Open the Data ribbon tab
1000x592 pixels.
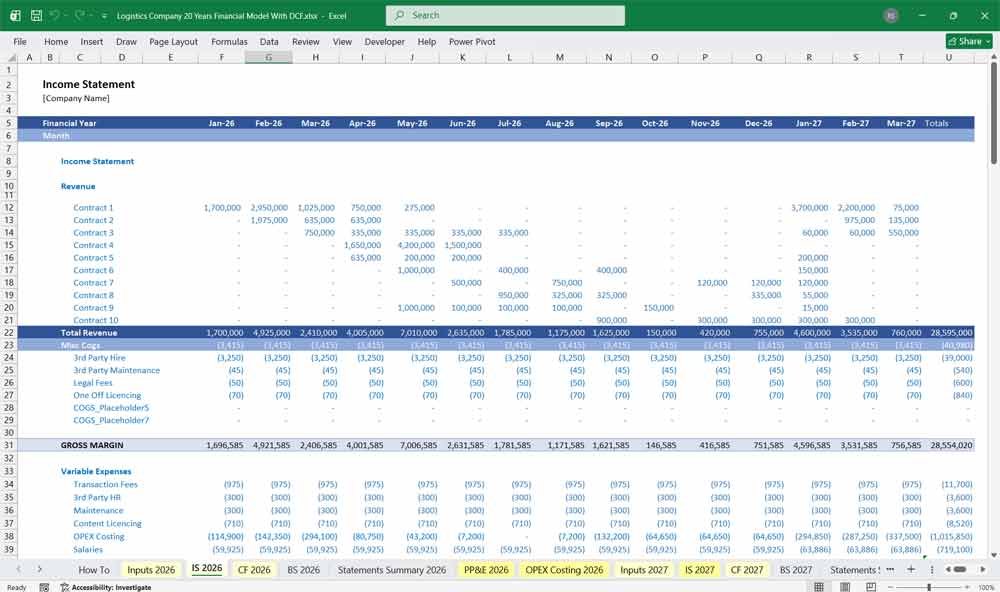click(x=269, y=41)
